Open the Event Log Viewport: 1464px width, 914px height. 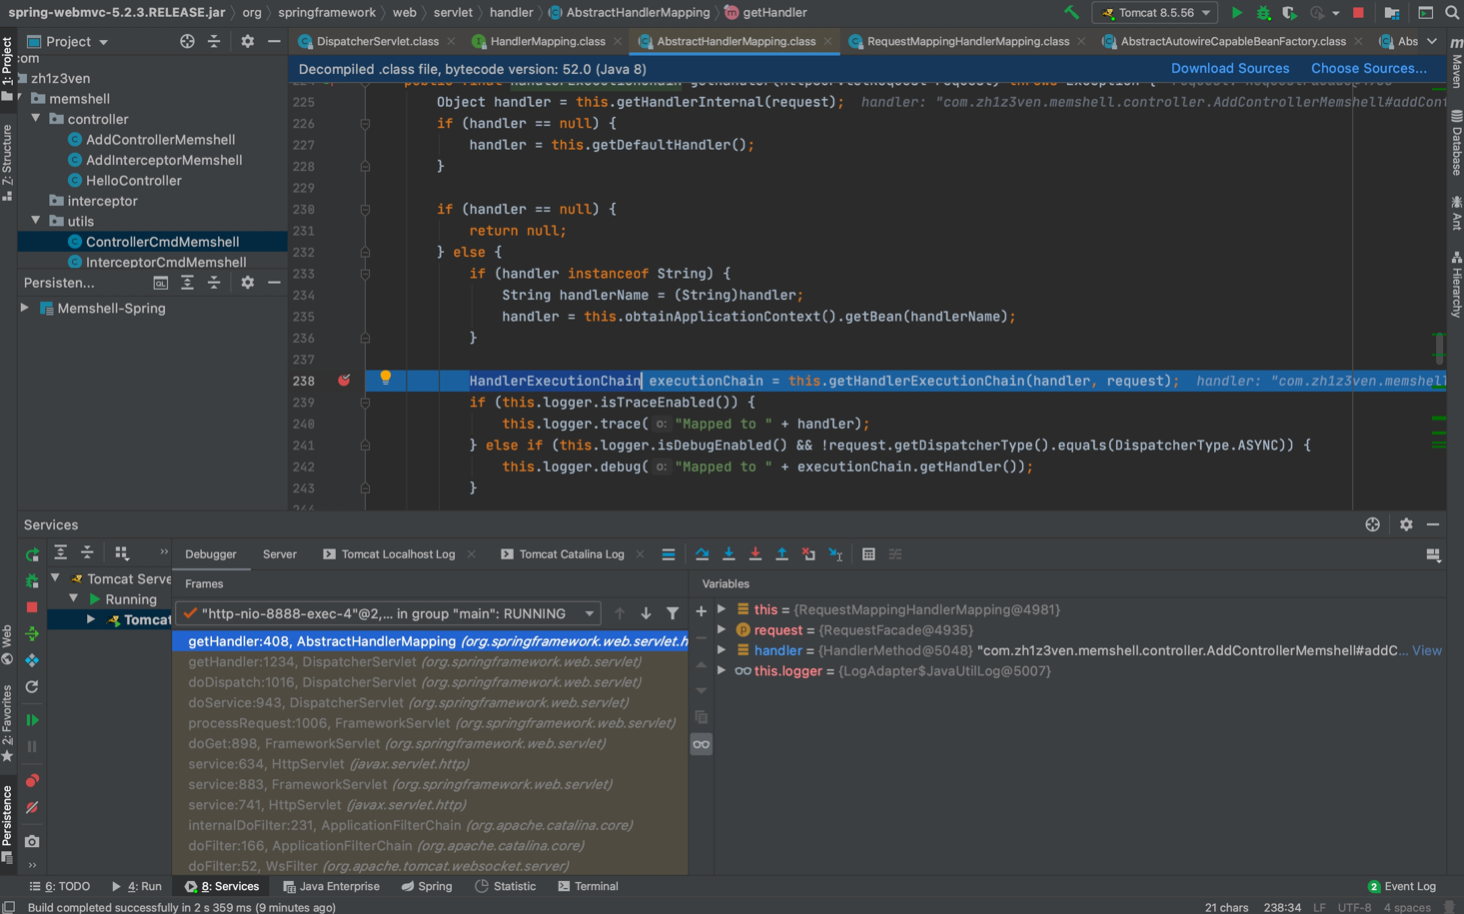pos(1401,886)
